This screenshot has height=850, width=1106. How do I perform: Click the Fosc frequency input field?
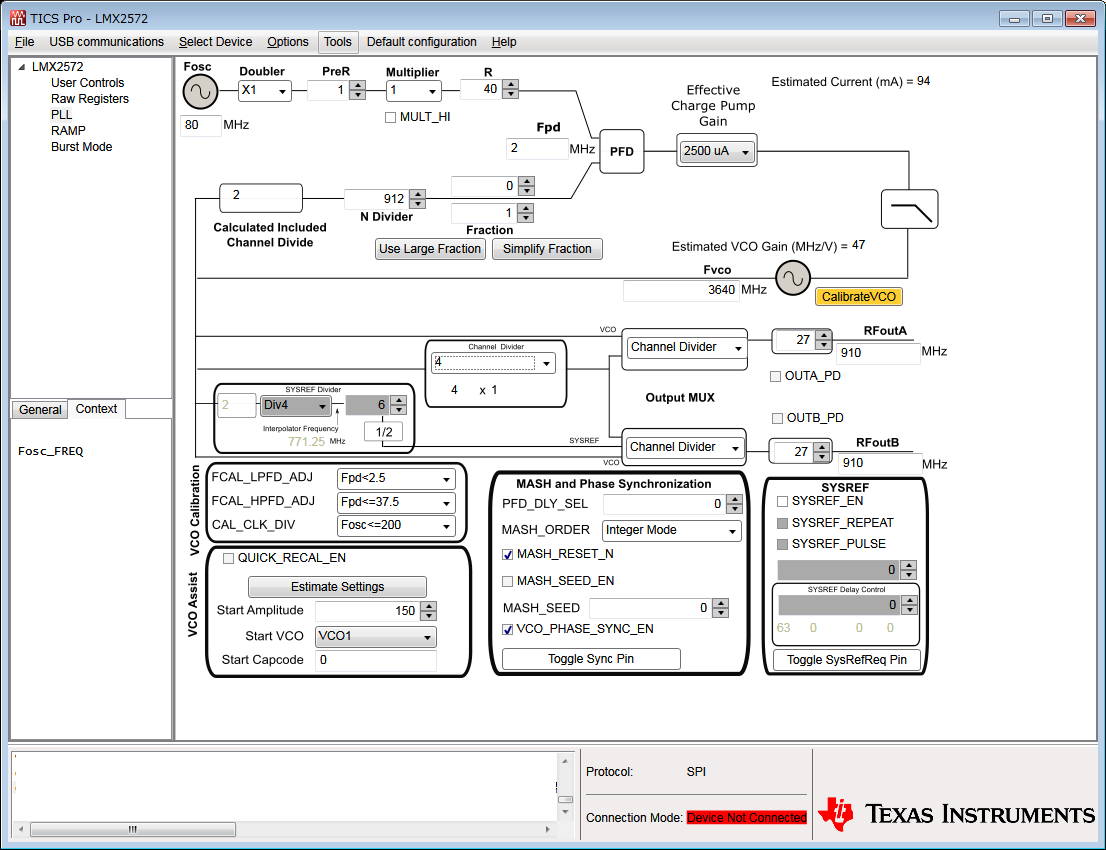[201, 125]
